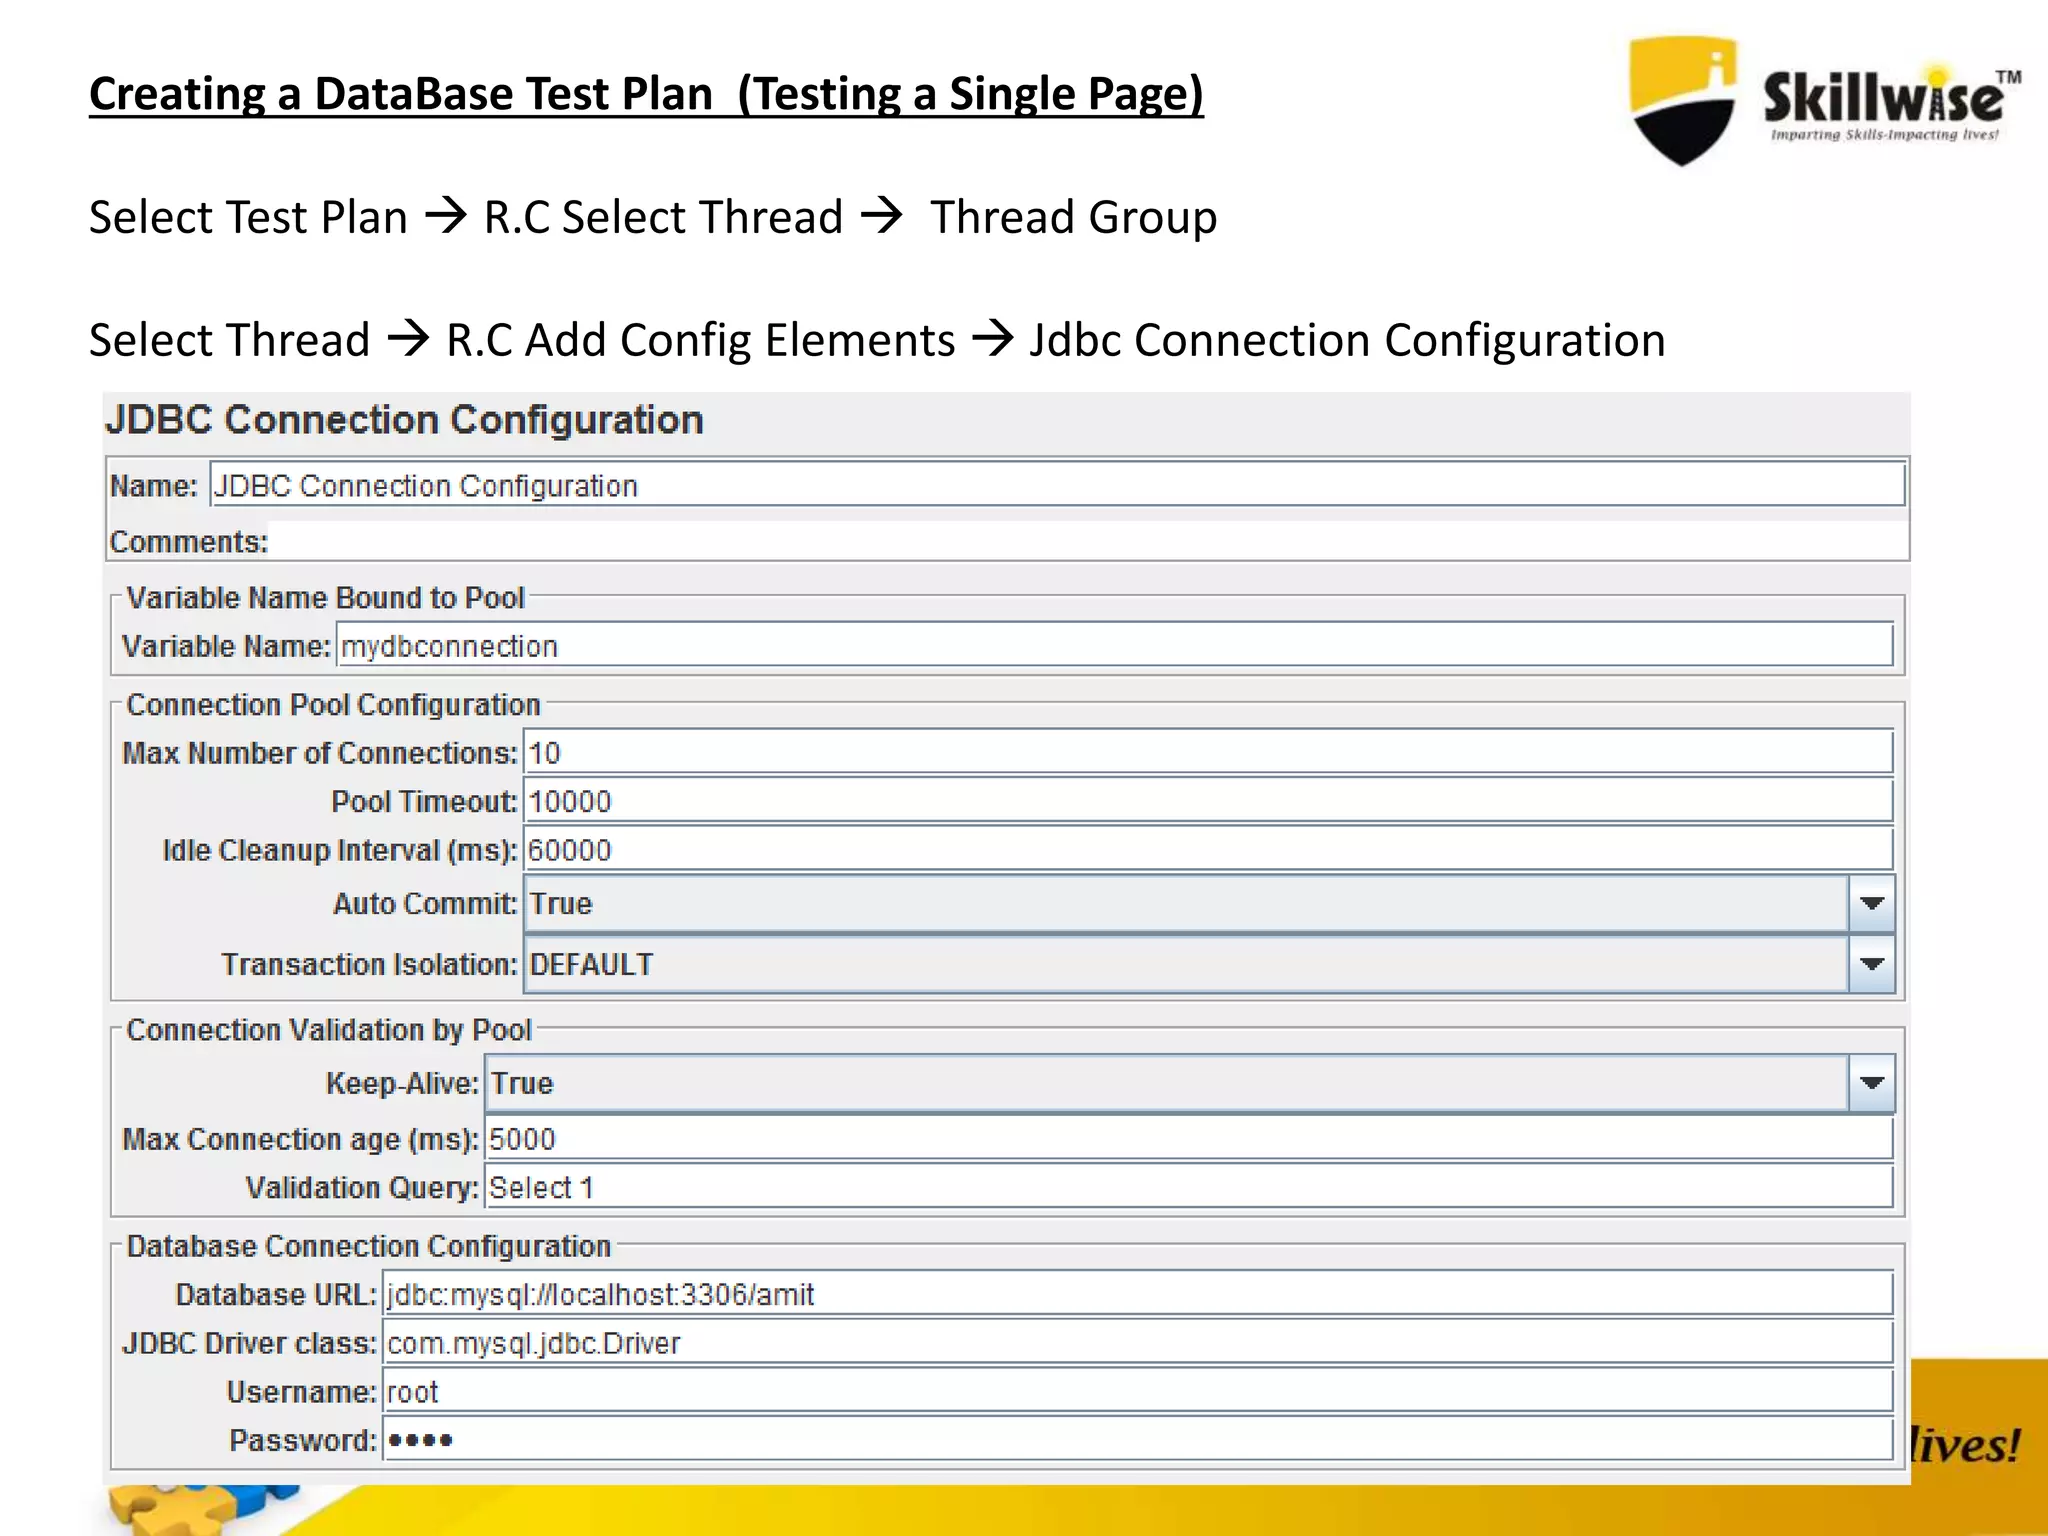Click the Connection Pool Configuration group label
This screenshot has width=2048, height=1536.
(333, 704)
